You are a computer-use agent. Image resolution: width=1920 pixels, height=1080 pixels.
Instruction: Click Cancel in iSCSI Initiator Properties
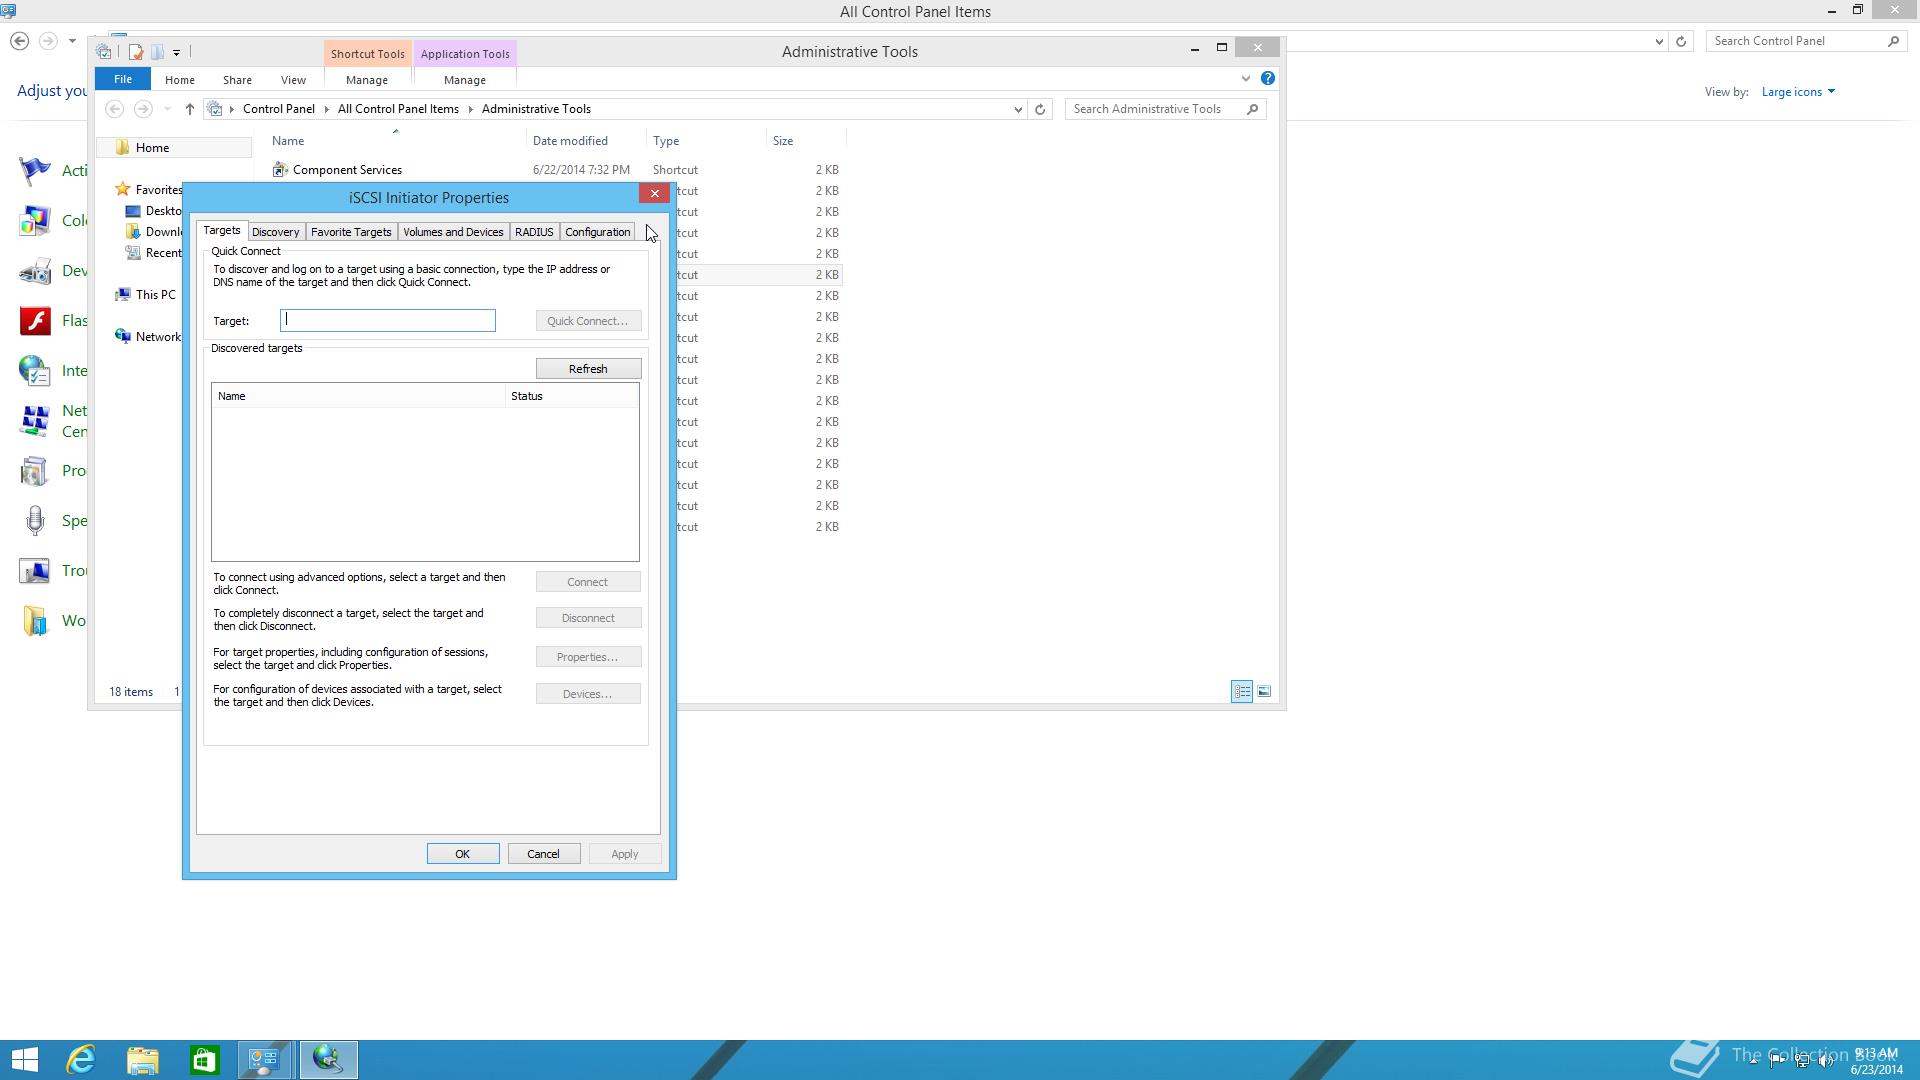pyautogui.click(x=544, y=854)
